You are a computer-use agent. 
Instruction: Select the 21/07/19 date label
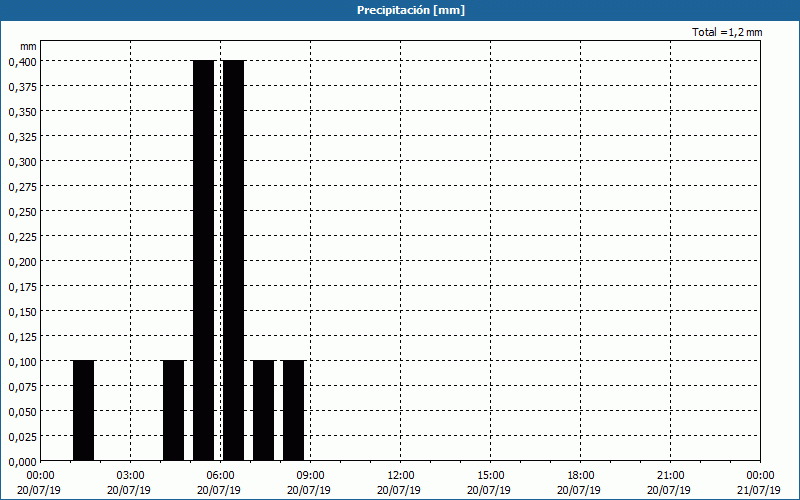click(760, 490)
